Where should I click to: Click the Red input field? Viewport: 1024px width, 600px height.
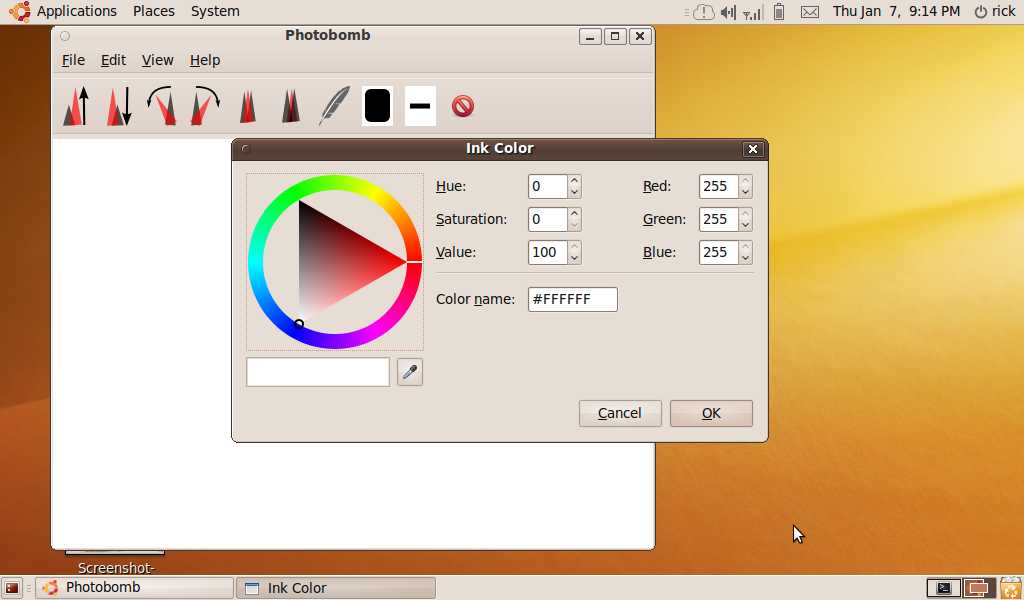718,187
